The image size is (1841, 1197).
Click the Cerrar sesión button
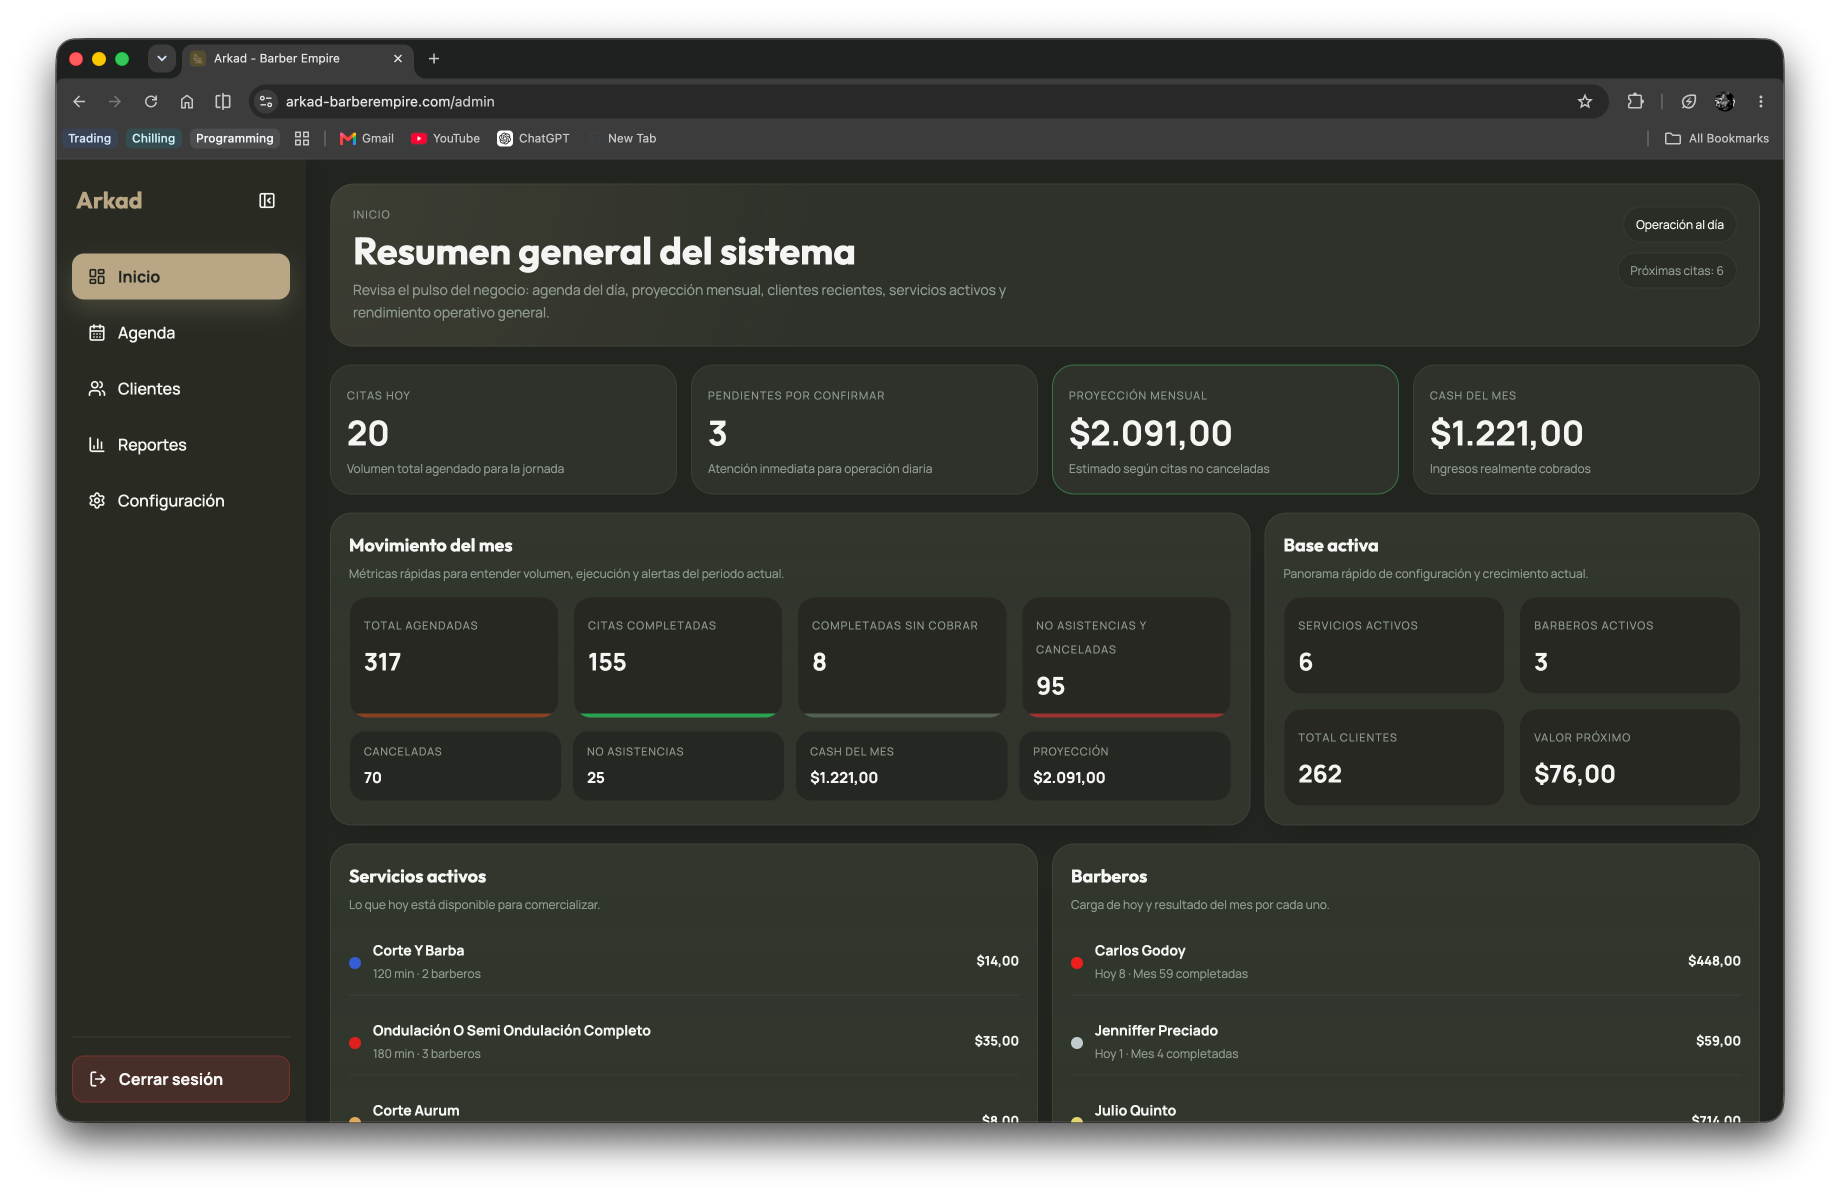click(x=181, y=1079)
